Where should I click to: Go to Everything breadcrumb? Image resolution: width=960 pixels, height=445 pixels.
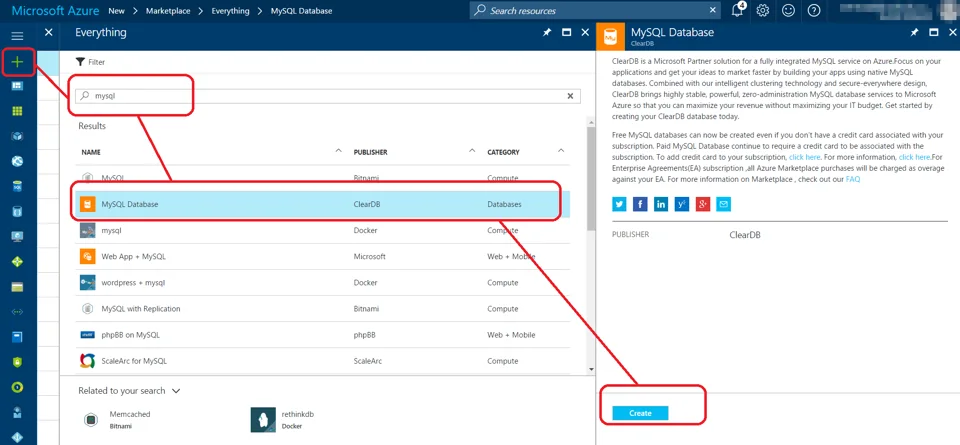(230, 11)
